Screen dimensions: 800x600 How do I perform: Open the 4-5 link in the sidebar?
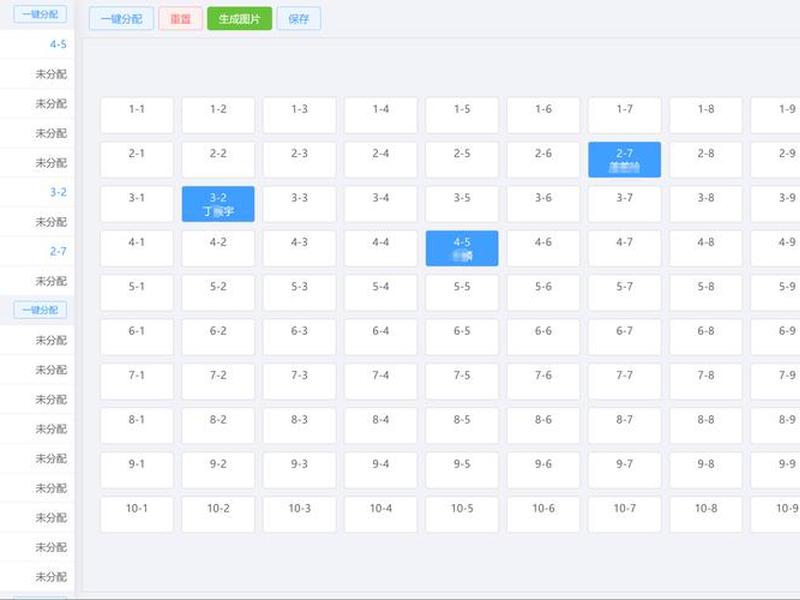point(58,44)
